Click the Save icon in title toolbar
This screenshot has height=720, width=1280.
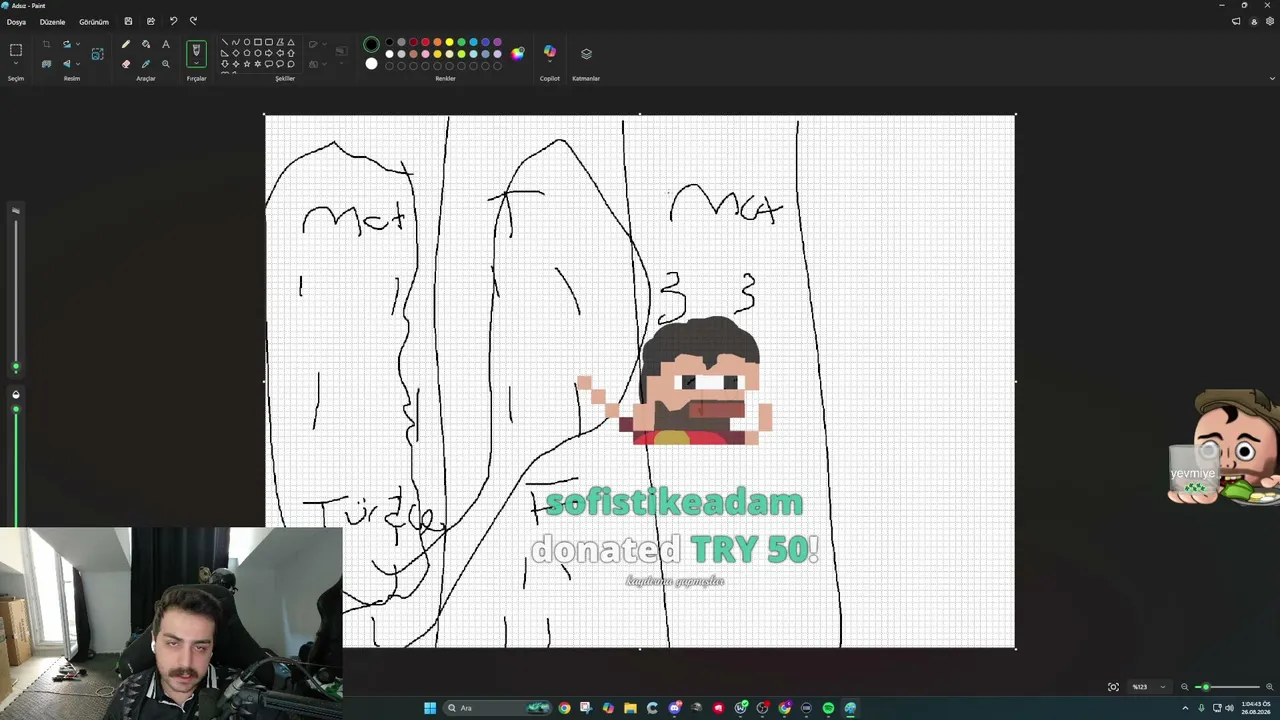(128, 21)
